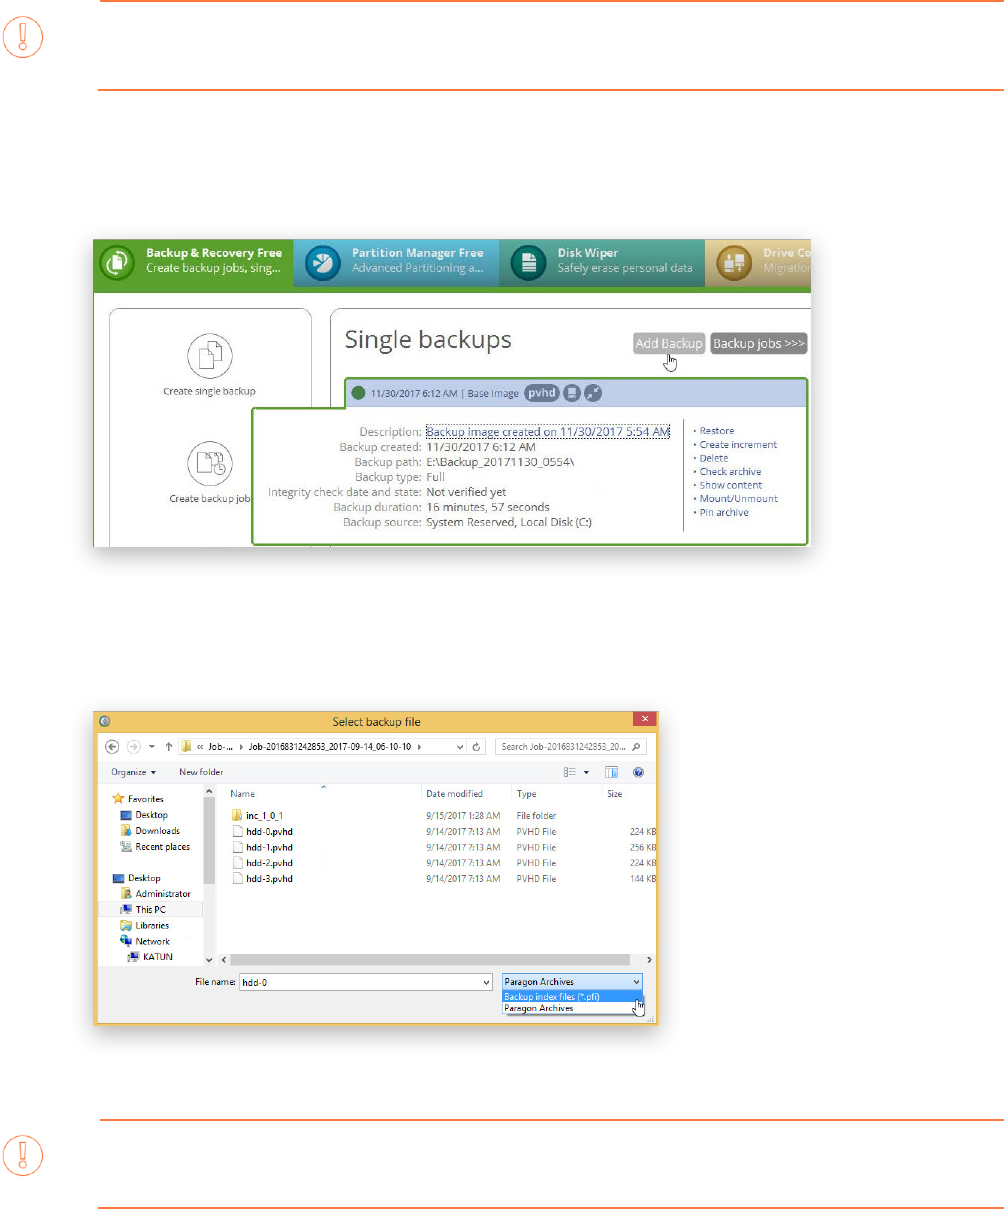Viewport: 1004px width, 1209px height.
Task: Select Administrator in navigation tree
Action: pos(155,894)
